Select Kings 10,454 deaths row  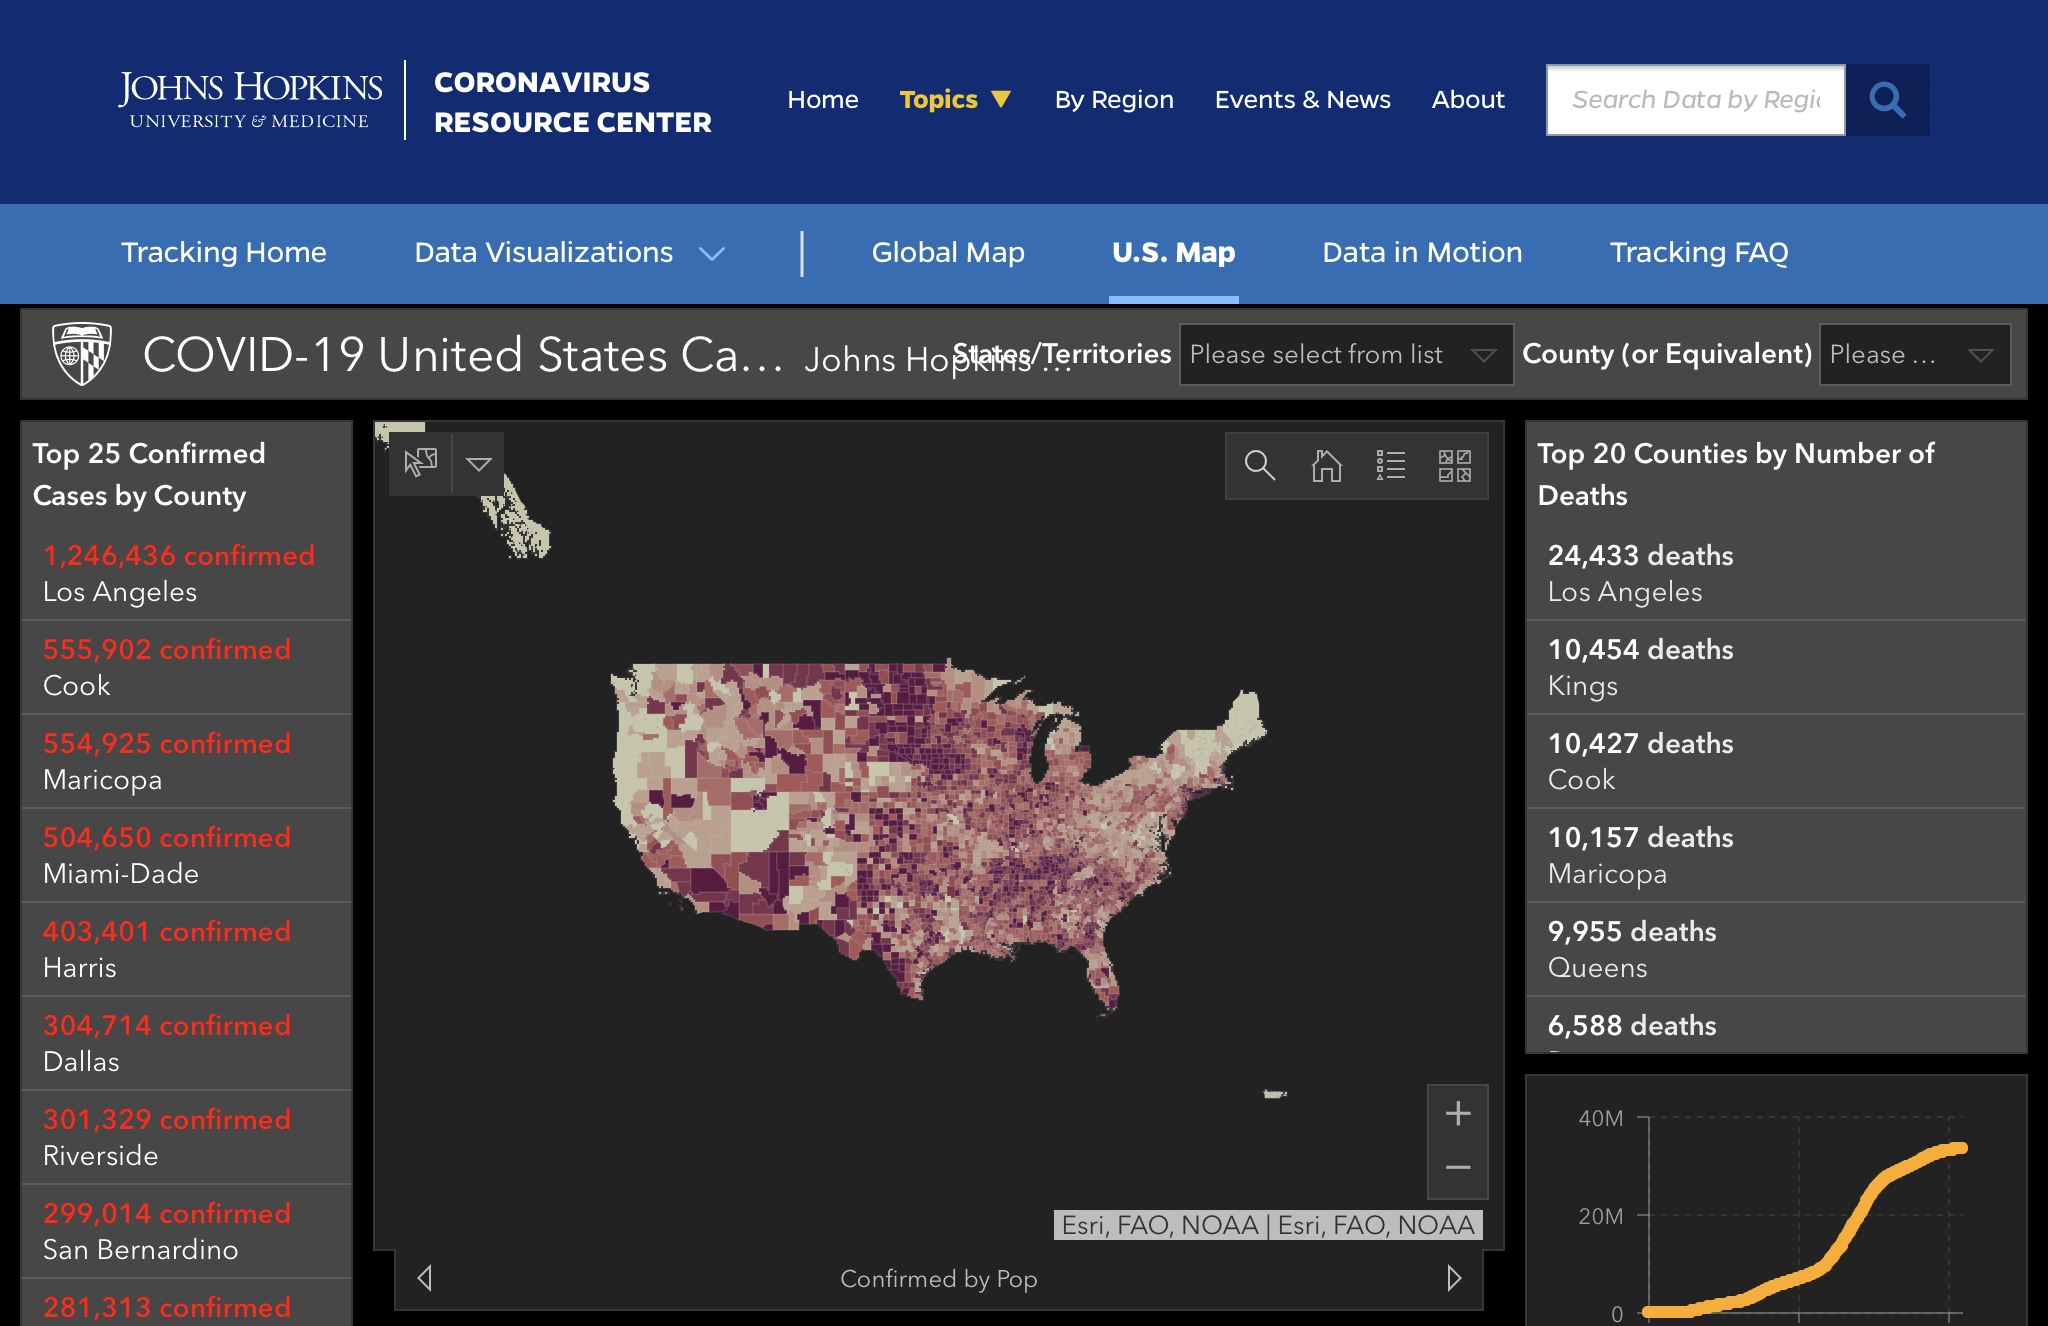1776,667
